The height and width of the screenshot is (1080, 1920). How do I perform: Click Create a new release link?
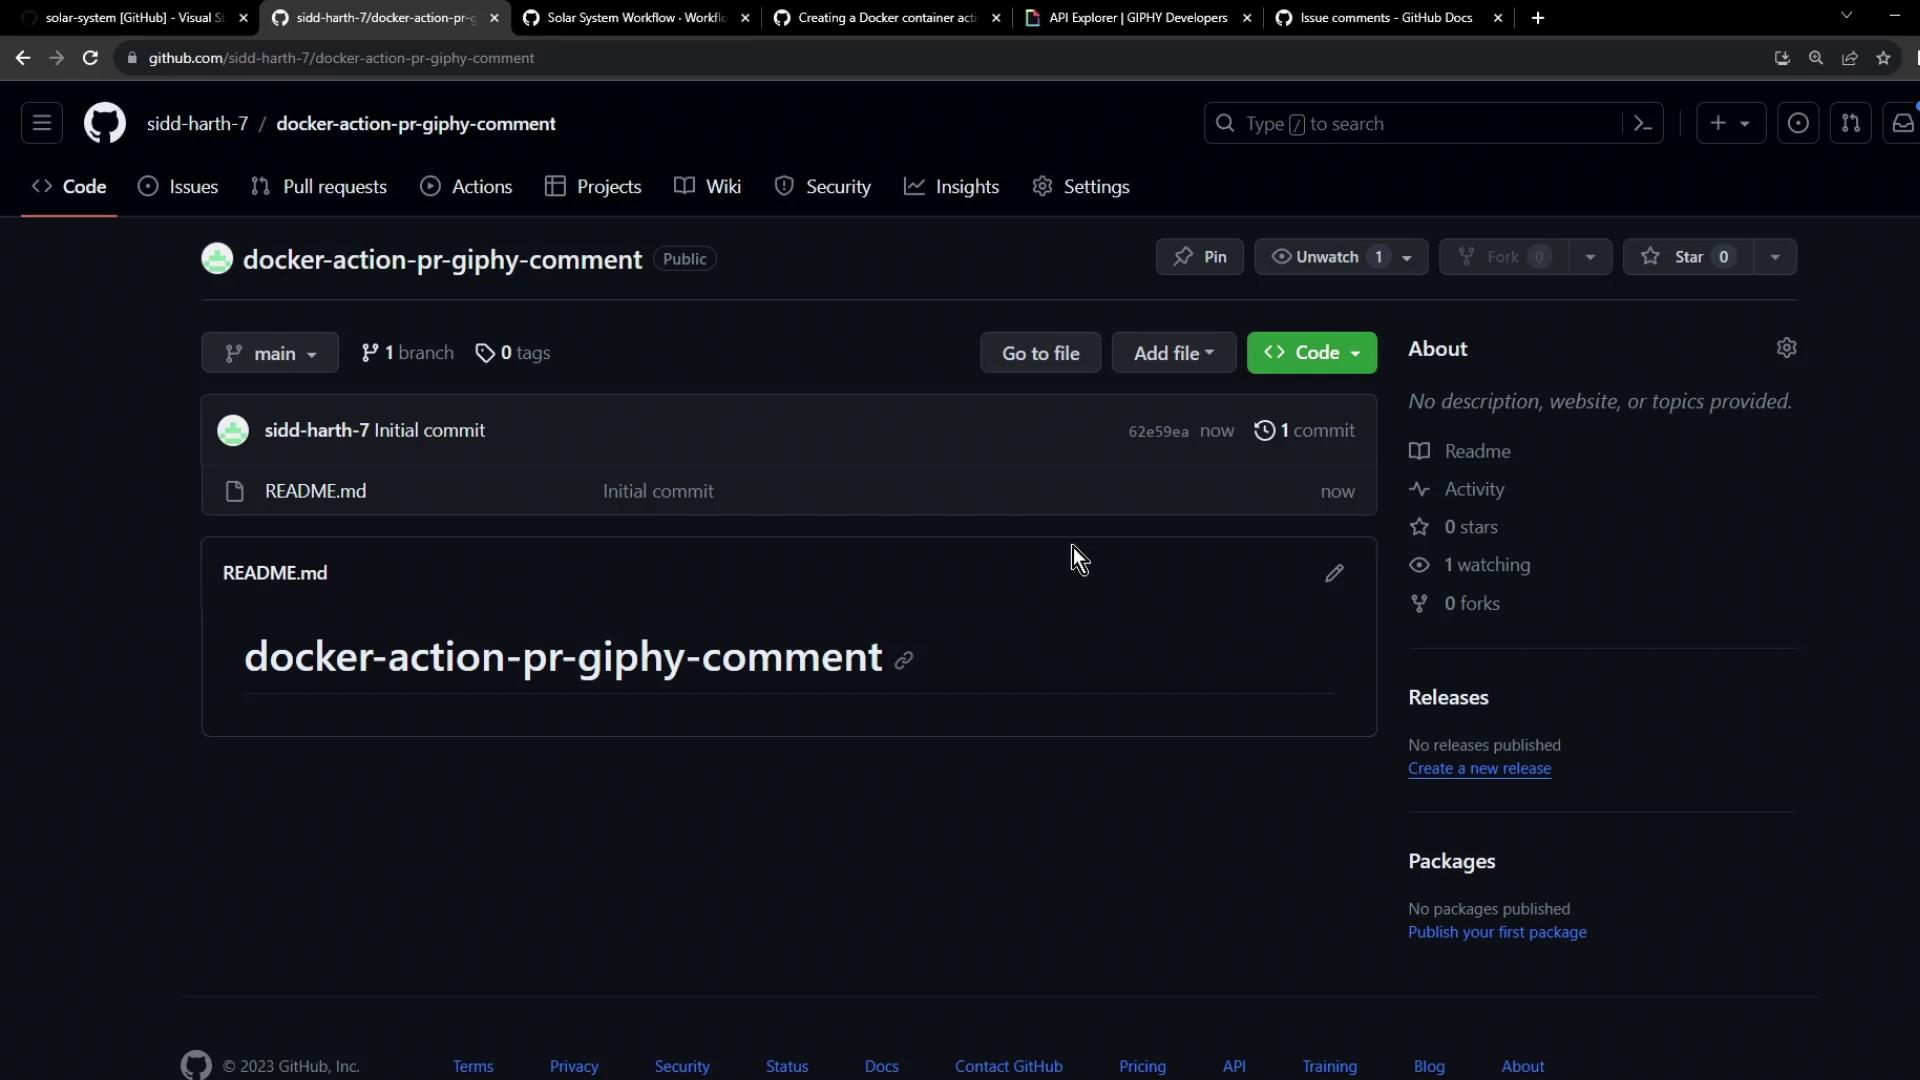(x=1479, y=768)
